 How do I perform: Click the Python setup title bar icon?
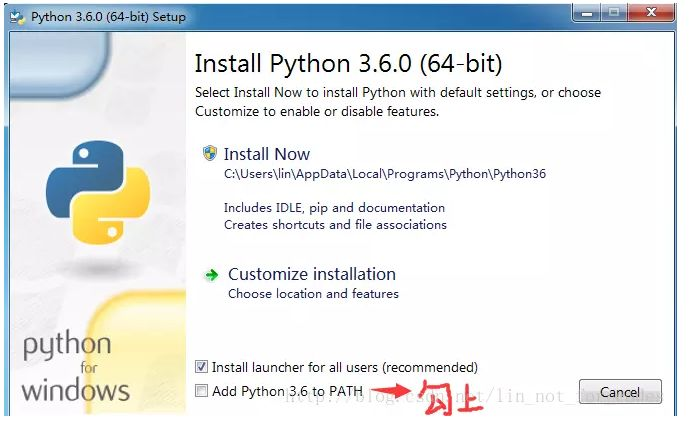pos(18,17)
